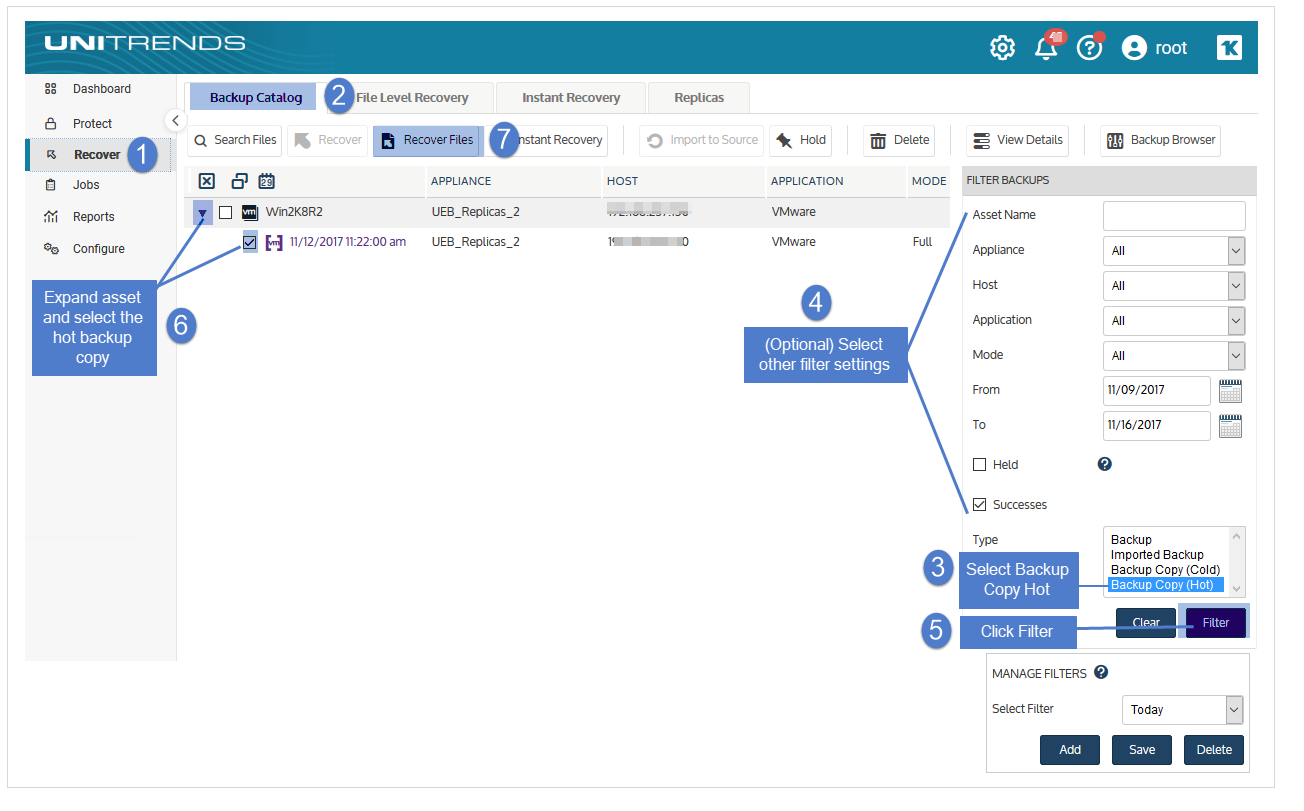Switch to the Instant Recovery tab
Viewport: 1304px width, 811px height.
[x=571, y=97]
